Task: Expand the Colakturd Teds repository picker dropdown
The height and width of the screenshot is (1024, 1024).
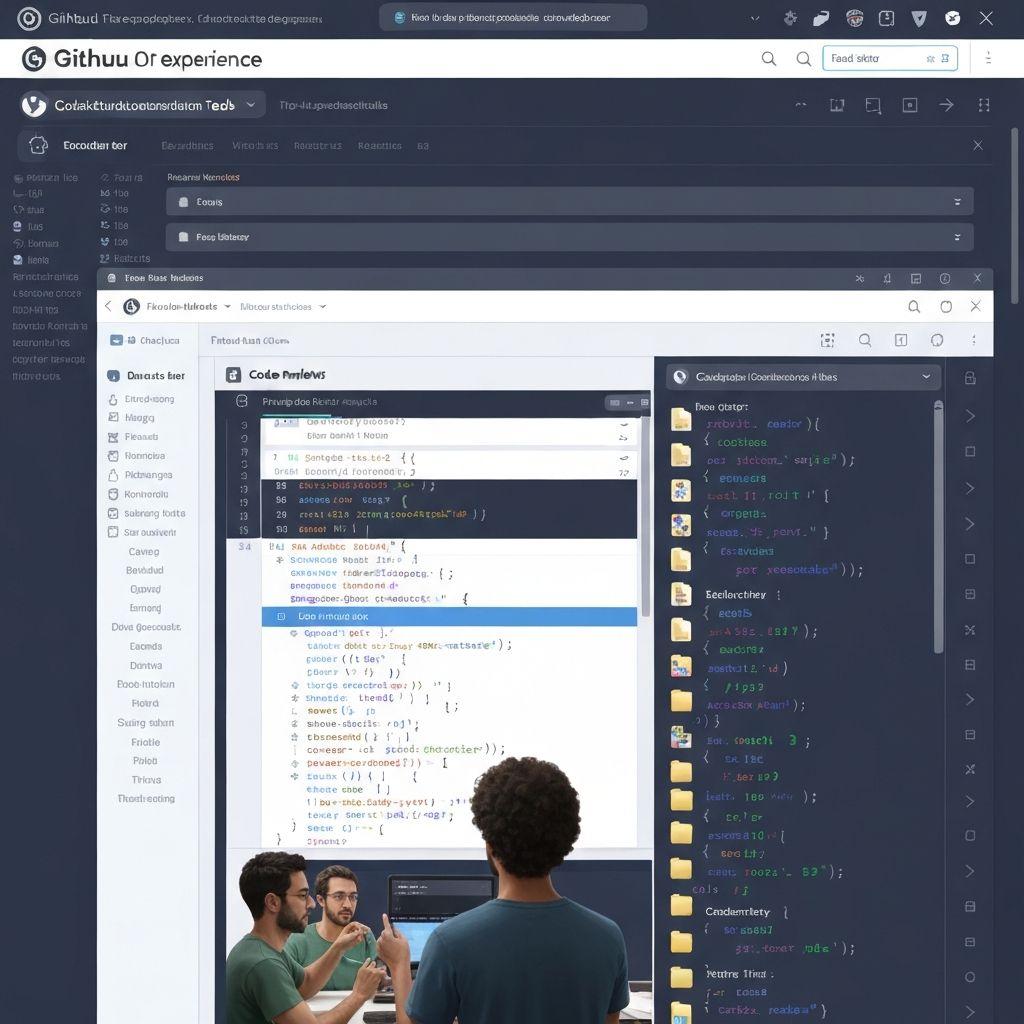Action: (250, 104)
